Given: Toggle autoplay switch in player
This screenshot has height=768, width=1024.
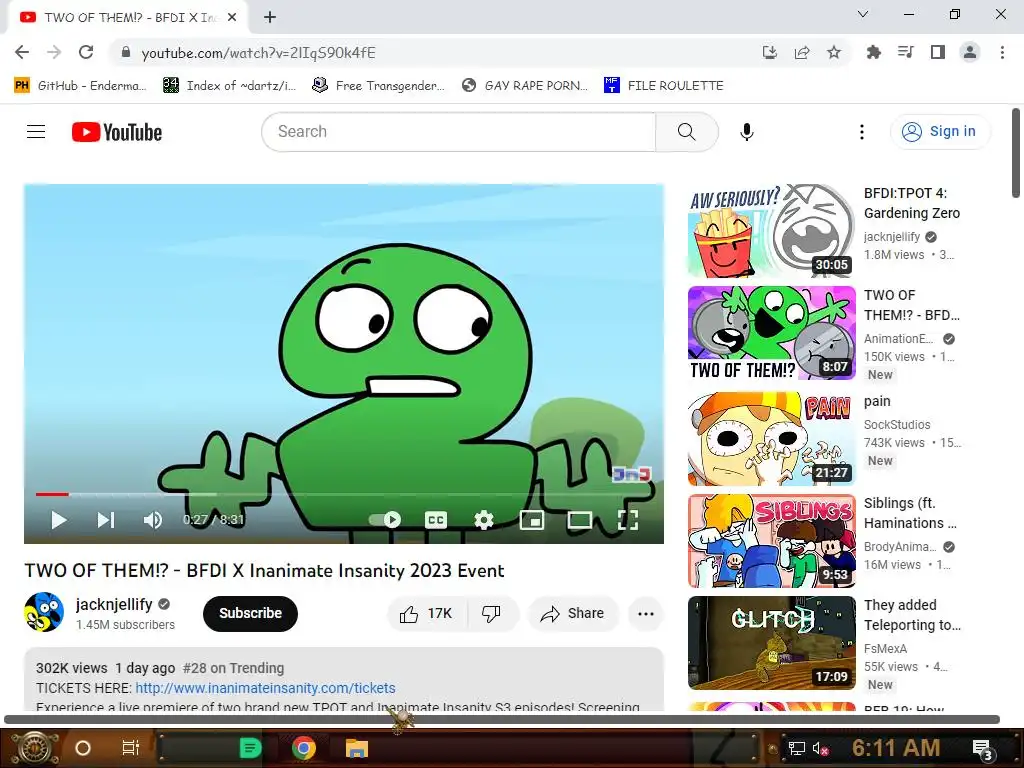Looking at the screenshot, I should pos(385,520).
